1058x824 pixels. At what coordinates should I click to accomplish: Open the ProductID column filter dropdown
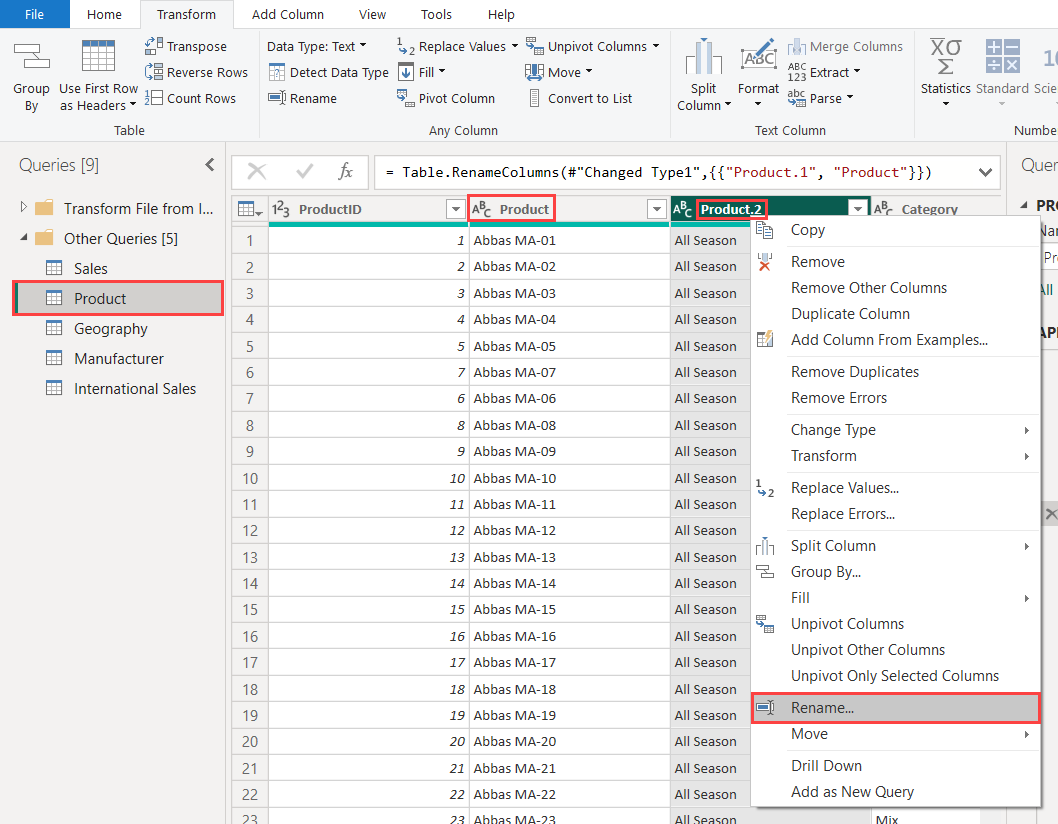(x=453, y=209)
